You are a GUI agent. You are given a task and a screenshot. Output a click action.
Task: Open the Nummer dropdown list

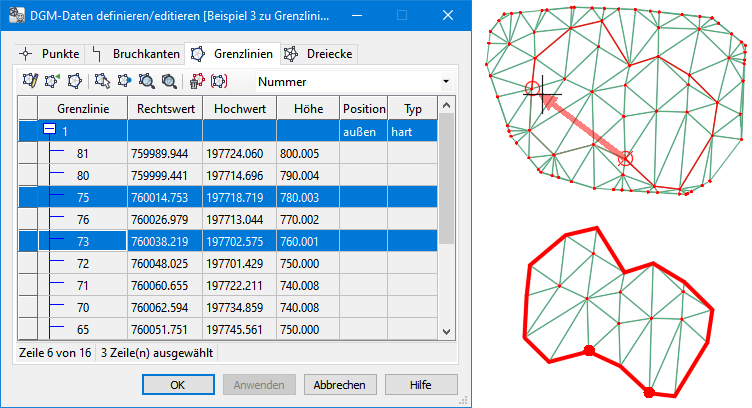tap(444, 81)
